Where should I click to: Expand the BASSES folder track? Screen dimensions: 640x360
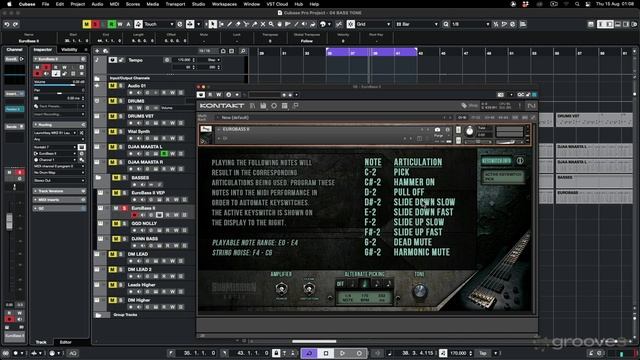click(98, 178)
